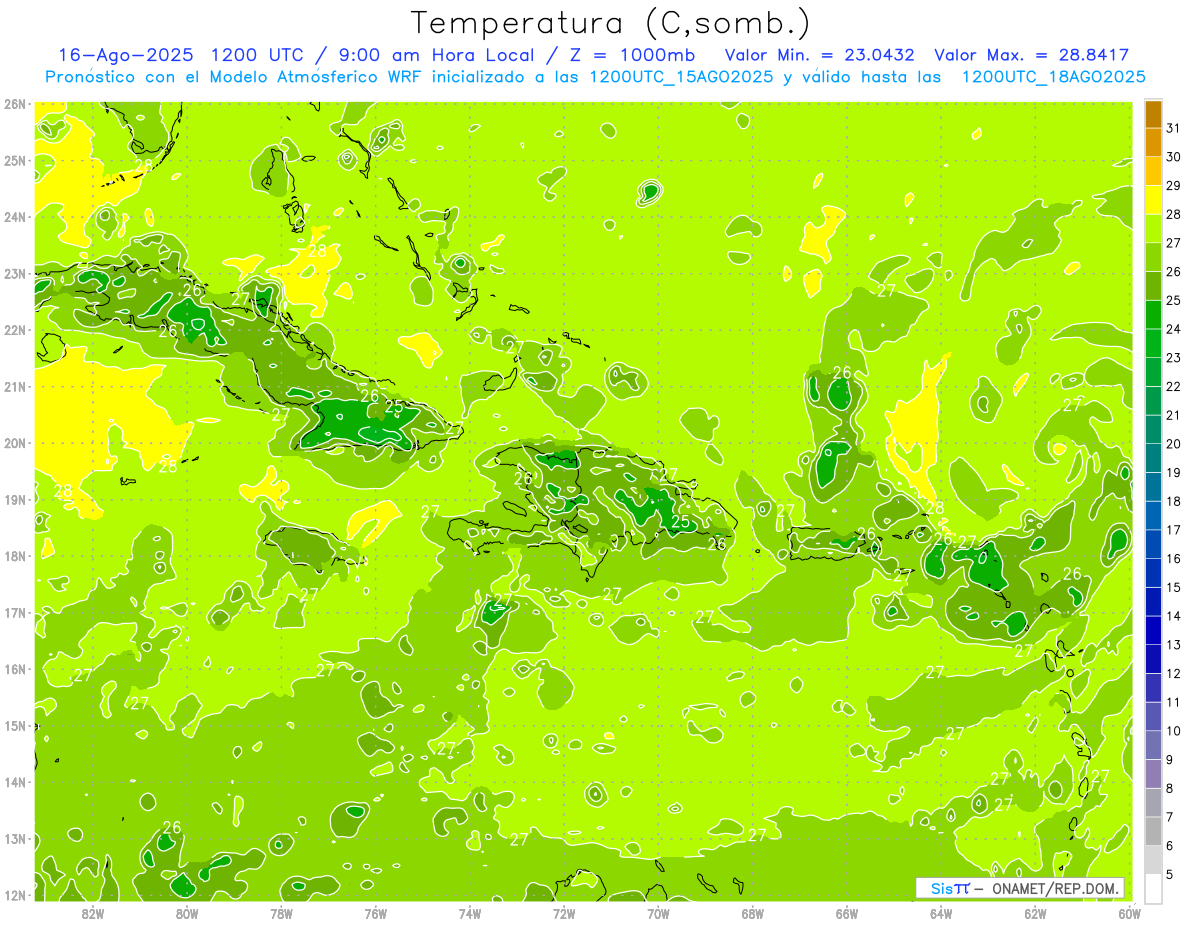Click the '20N' latitude axis label
The height and width of the screenshot is (927, 1200).
15,443
